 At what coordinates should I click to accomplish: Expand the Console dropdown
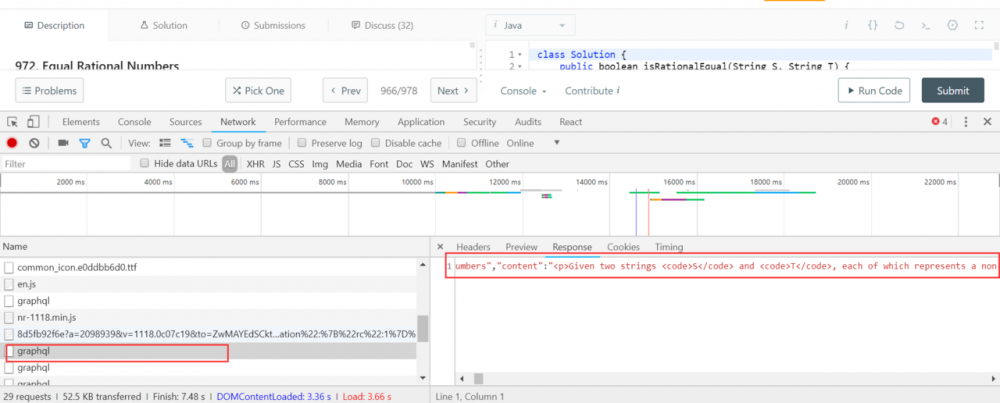click(x=524, y=91)
